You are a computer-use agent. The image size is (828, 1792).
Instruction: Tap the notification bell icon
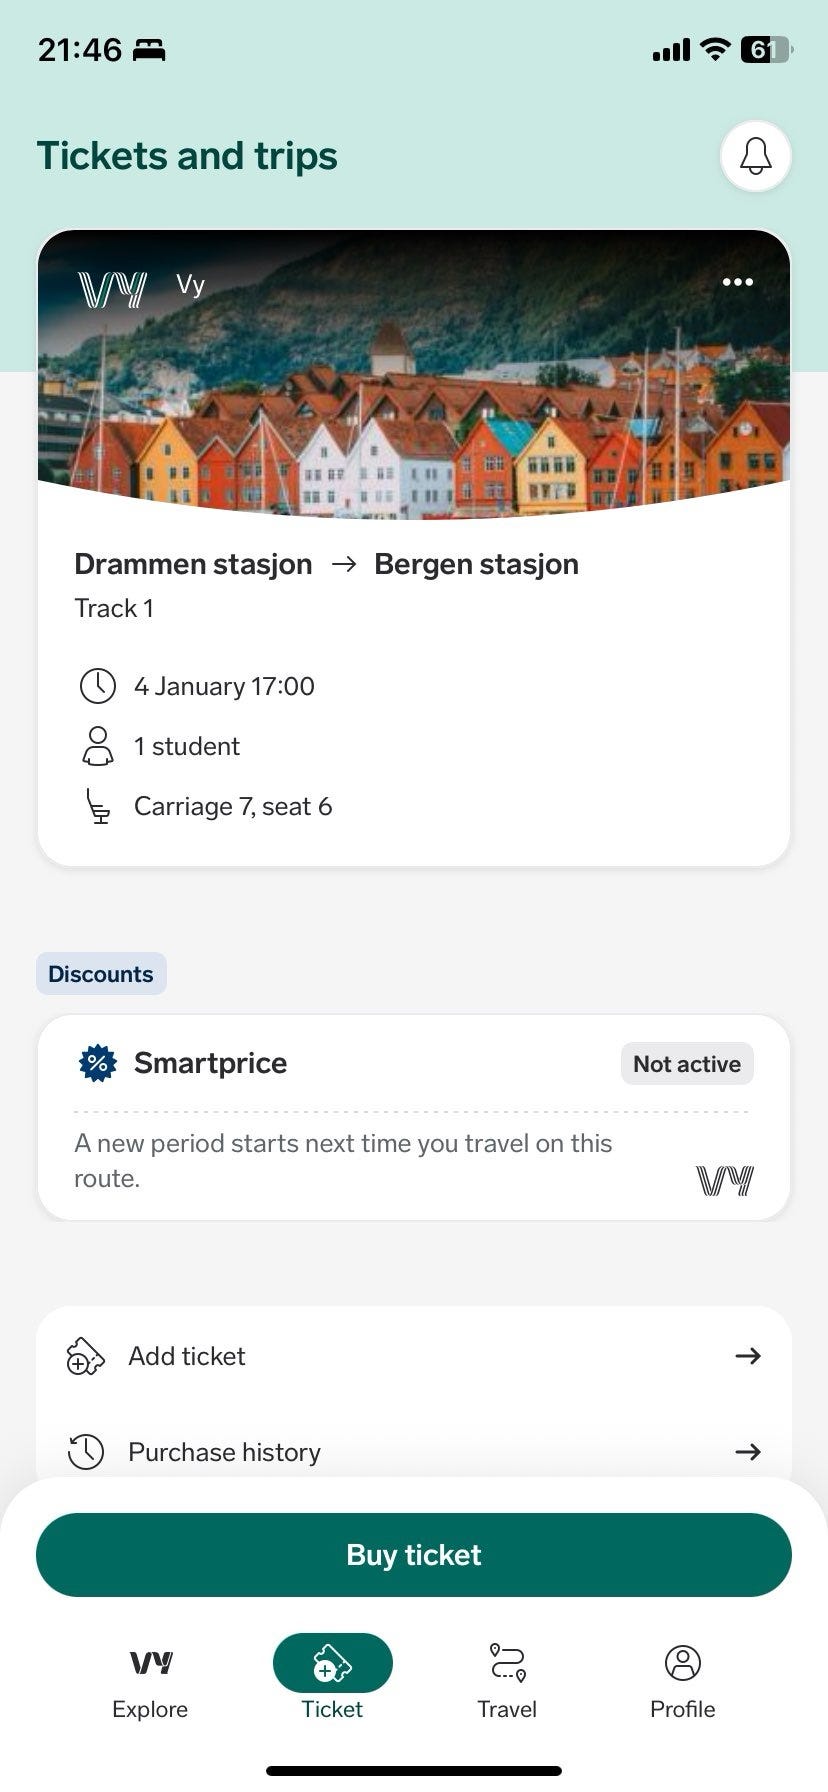(x=756, y=156)
